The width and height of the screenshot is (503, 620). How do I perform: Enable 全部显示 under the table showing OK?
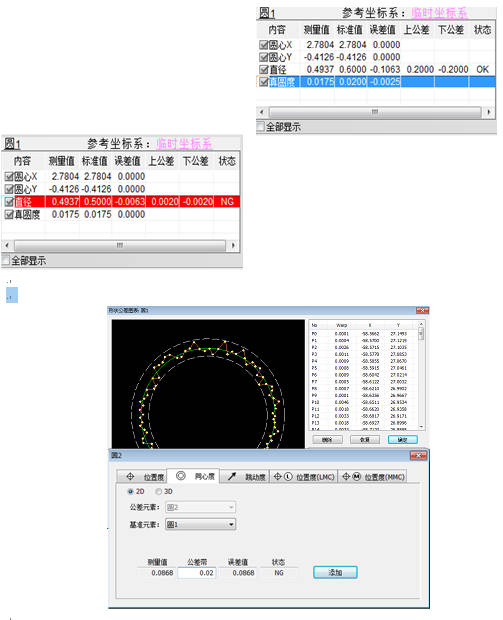pos(261,127)
